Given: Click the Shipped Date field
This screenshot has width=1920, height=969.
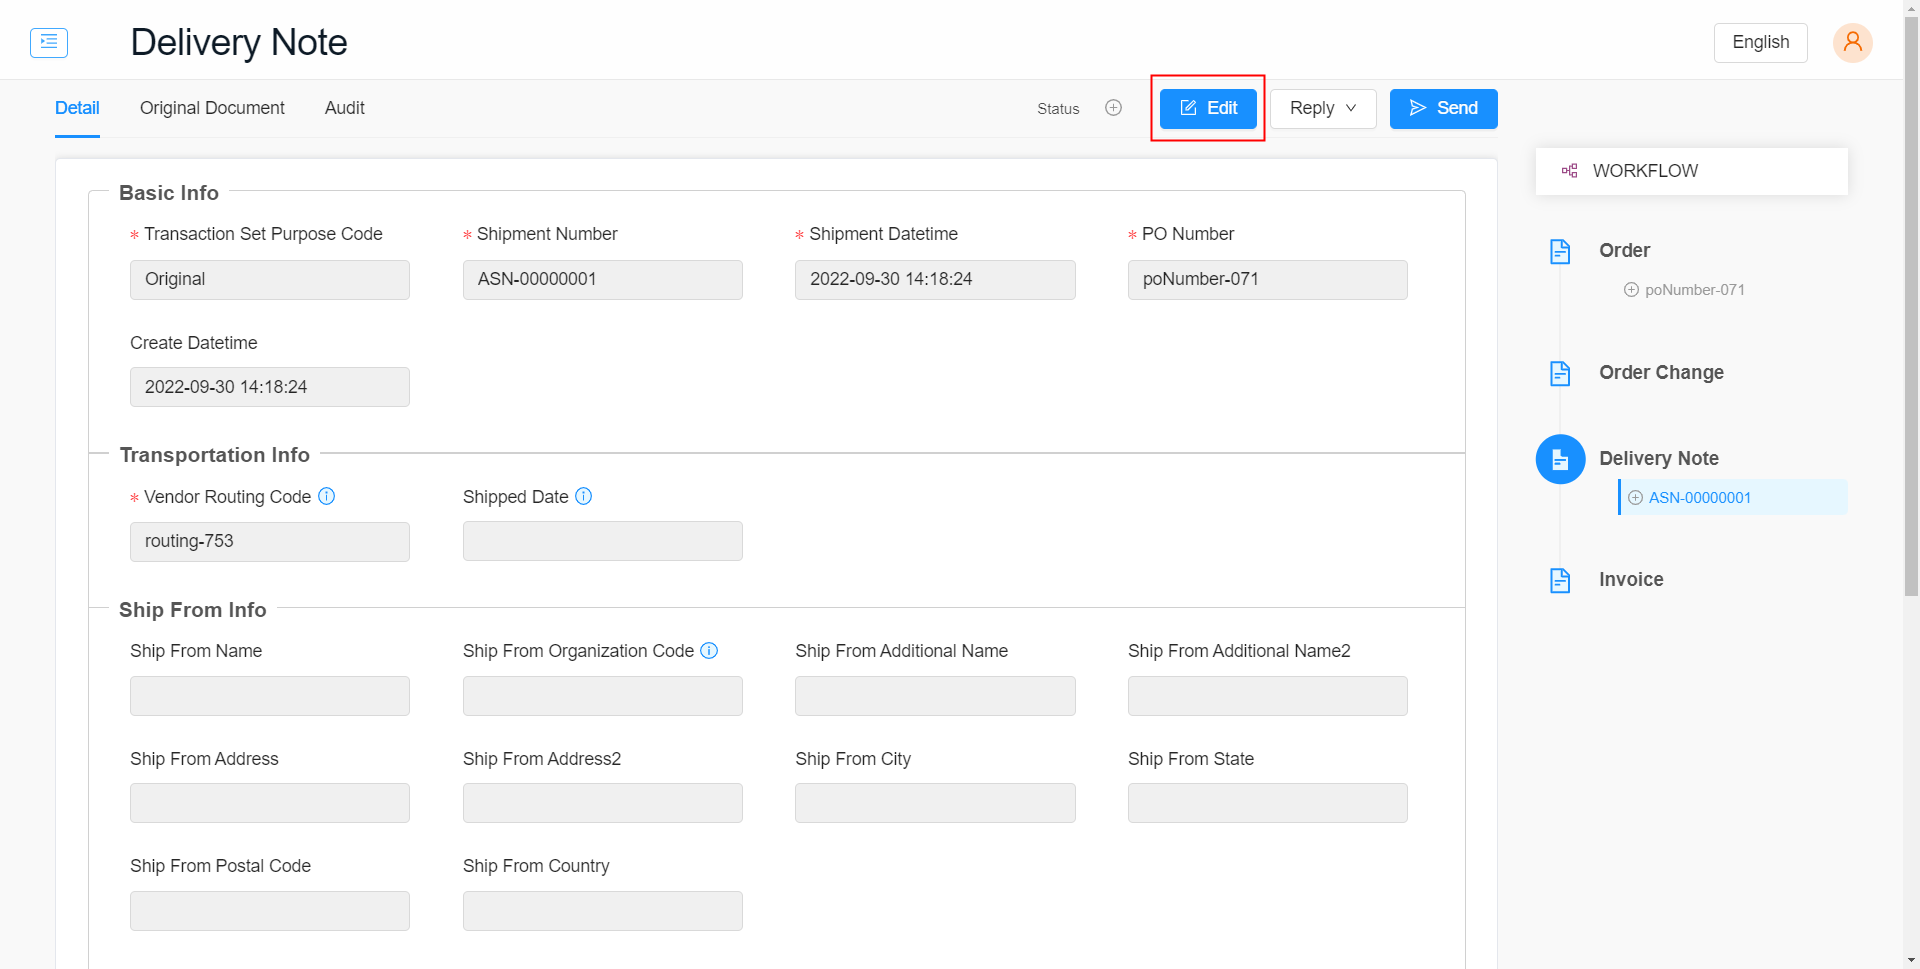Looking at the screenshot, I should pos(602,541).
